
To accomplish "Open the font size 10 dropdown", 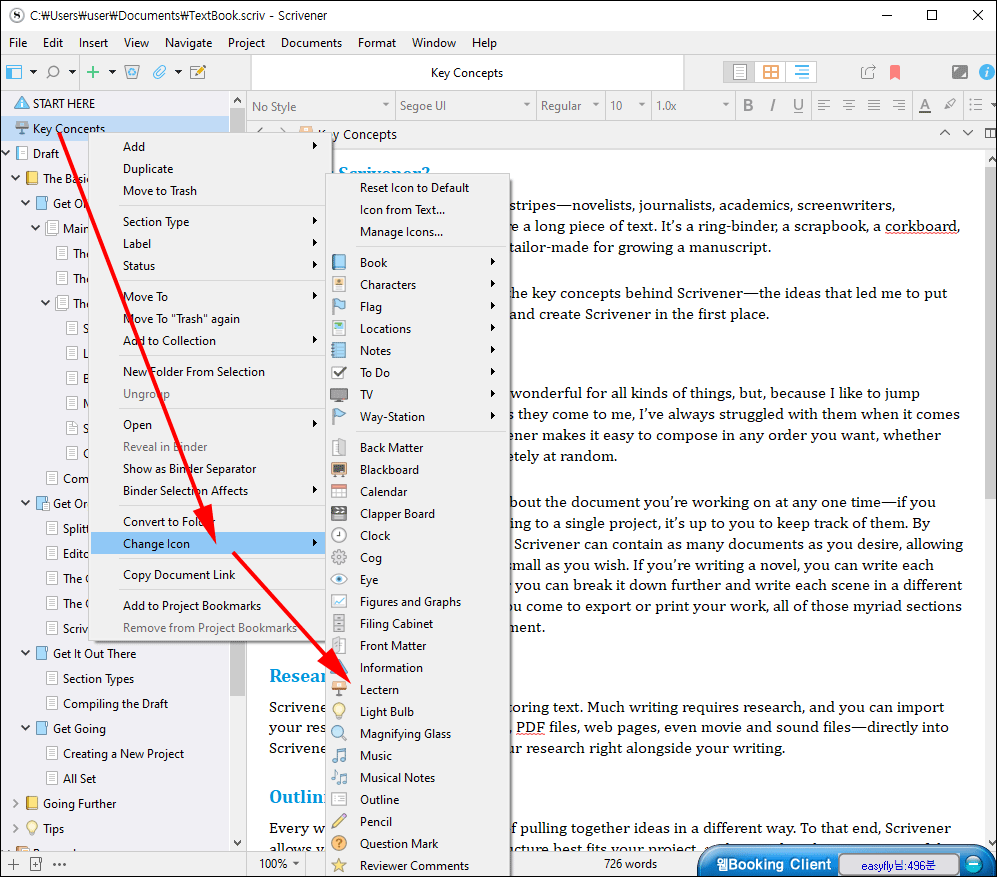I will 628,106.
